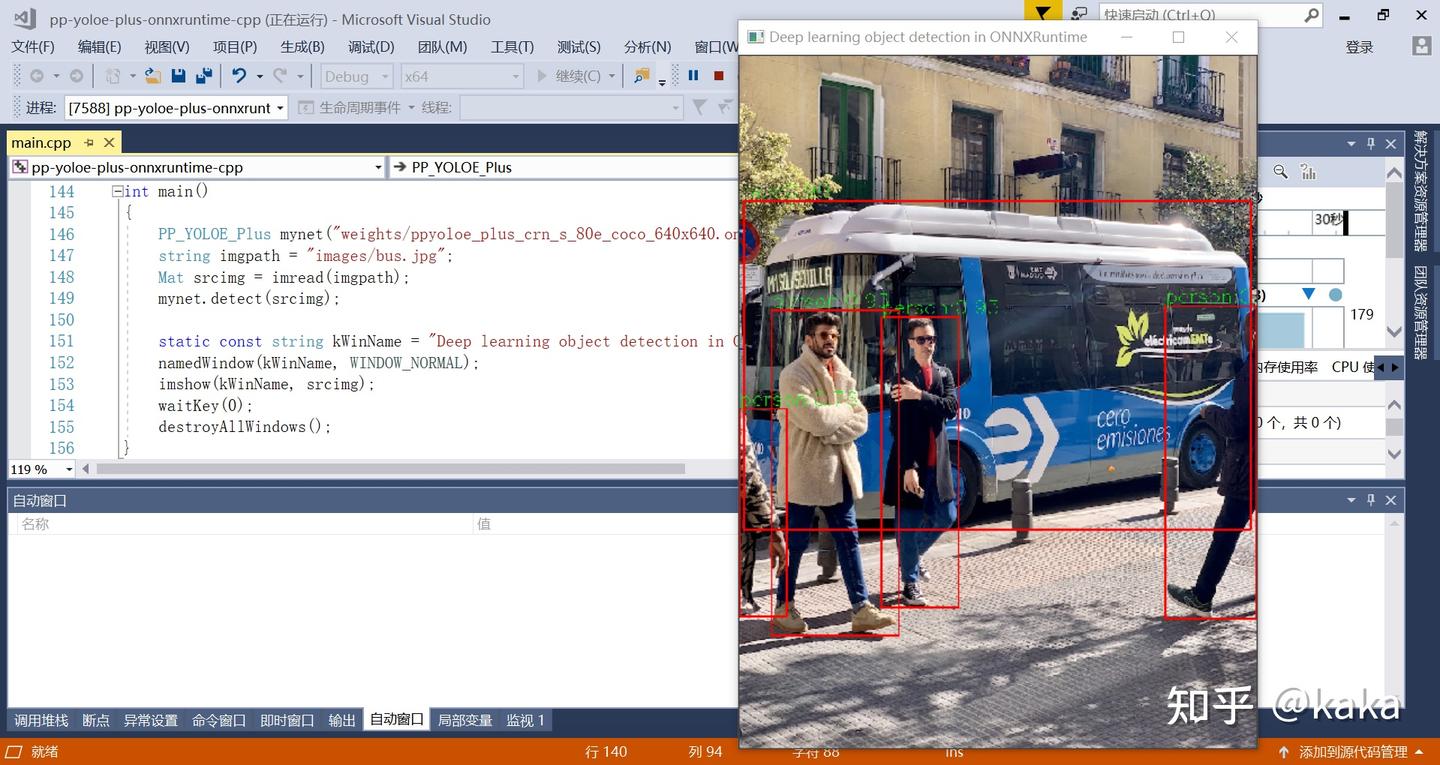Viewport: 1440px width, 765px height.
Task: Open the 调试(D) menu
Action: (x=370, y=46)
